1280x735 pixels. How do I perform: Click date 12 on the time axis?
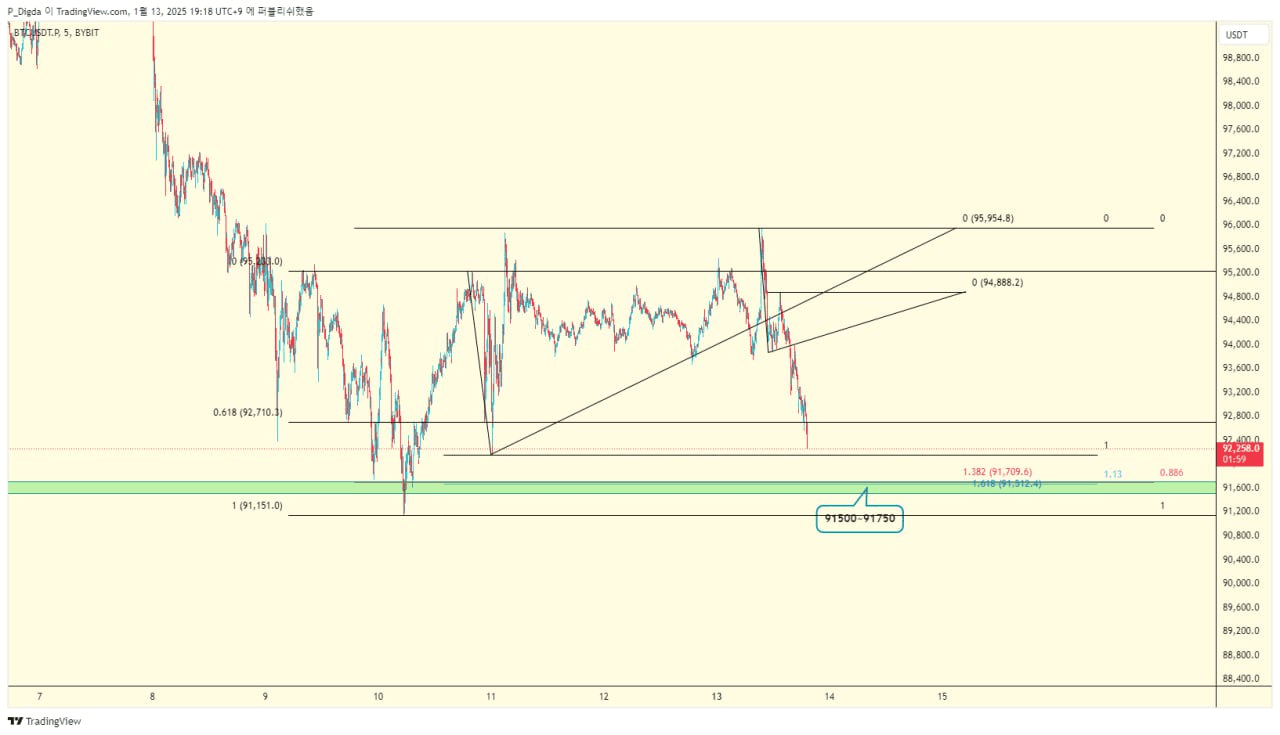(x=604, y=695)
